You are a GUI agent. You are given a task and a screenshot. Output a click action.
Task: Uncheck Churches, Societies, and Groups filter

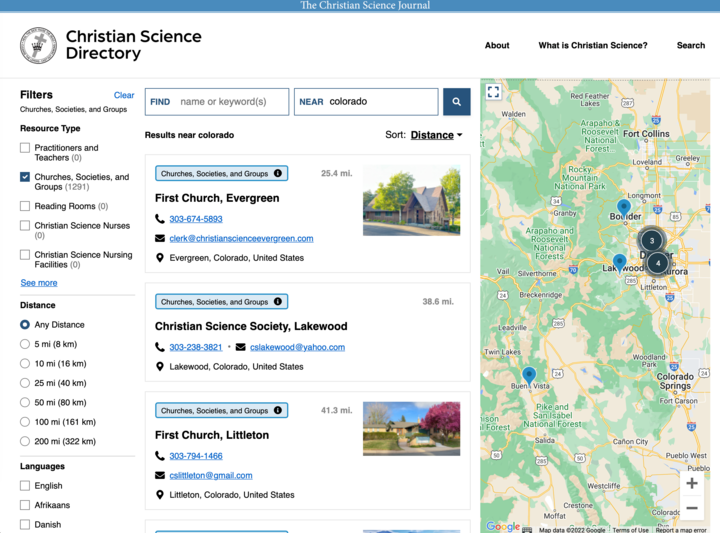pos(25,177)
